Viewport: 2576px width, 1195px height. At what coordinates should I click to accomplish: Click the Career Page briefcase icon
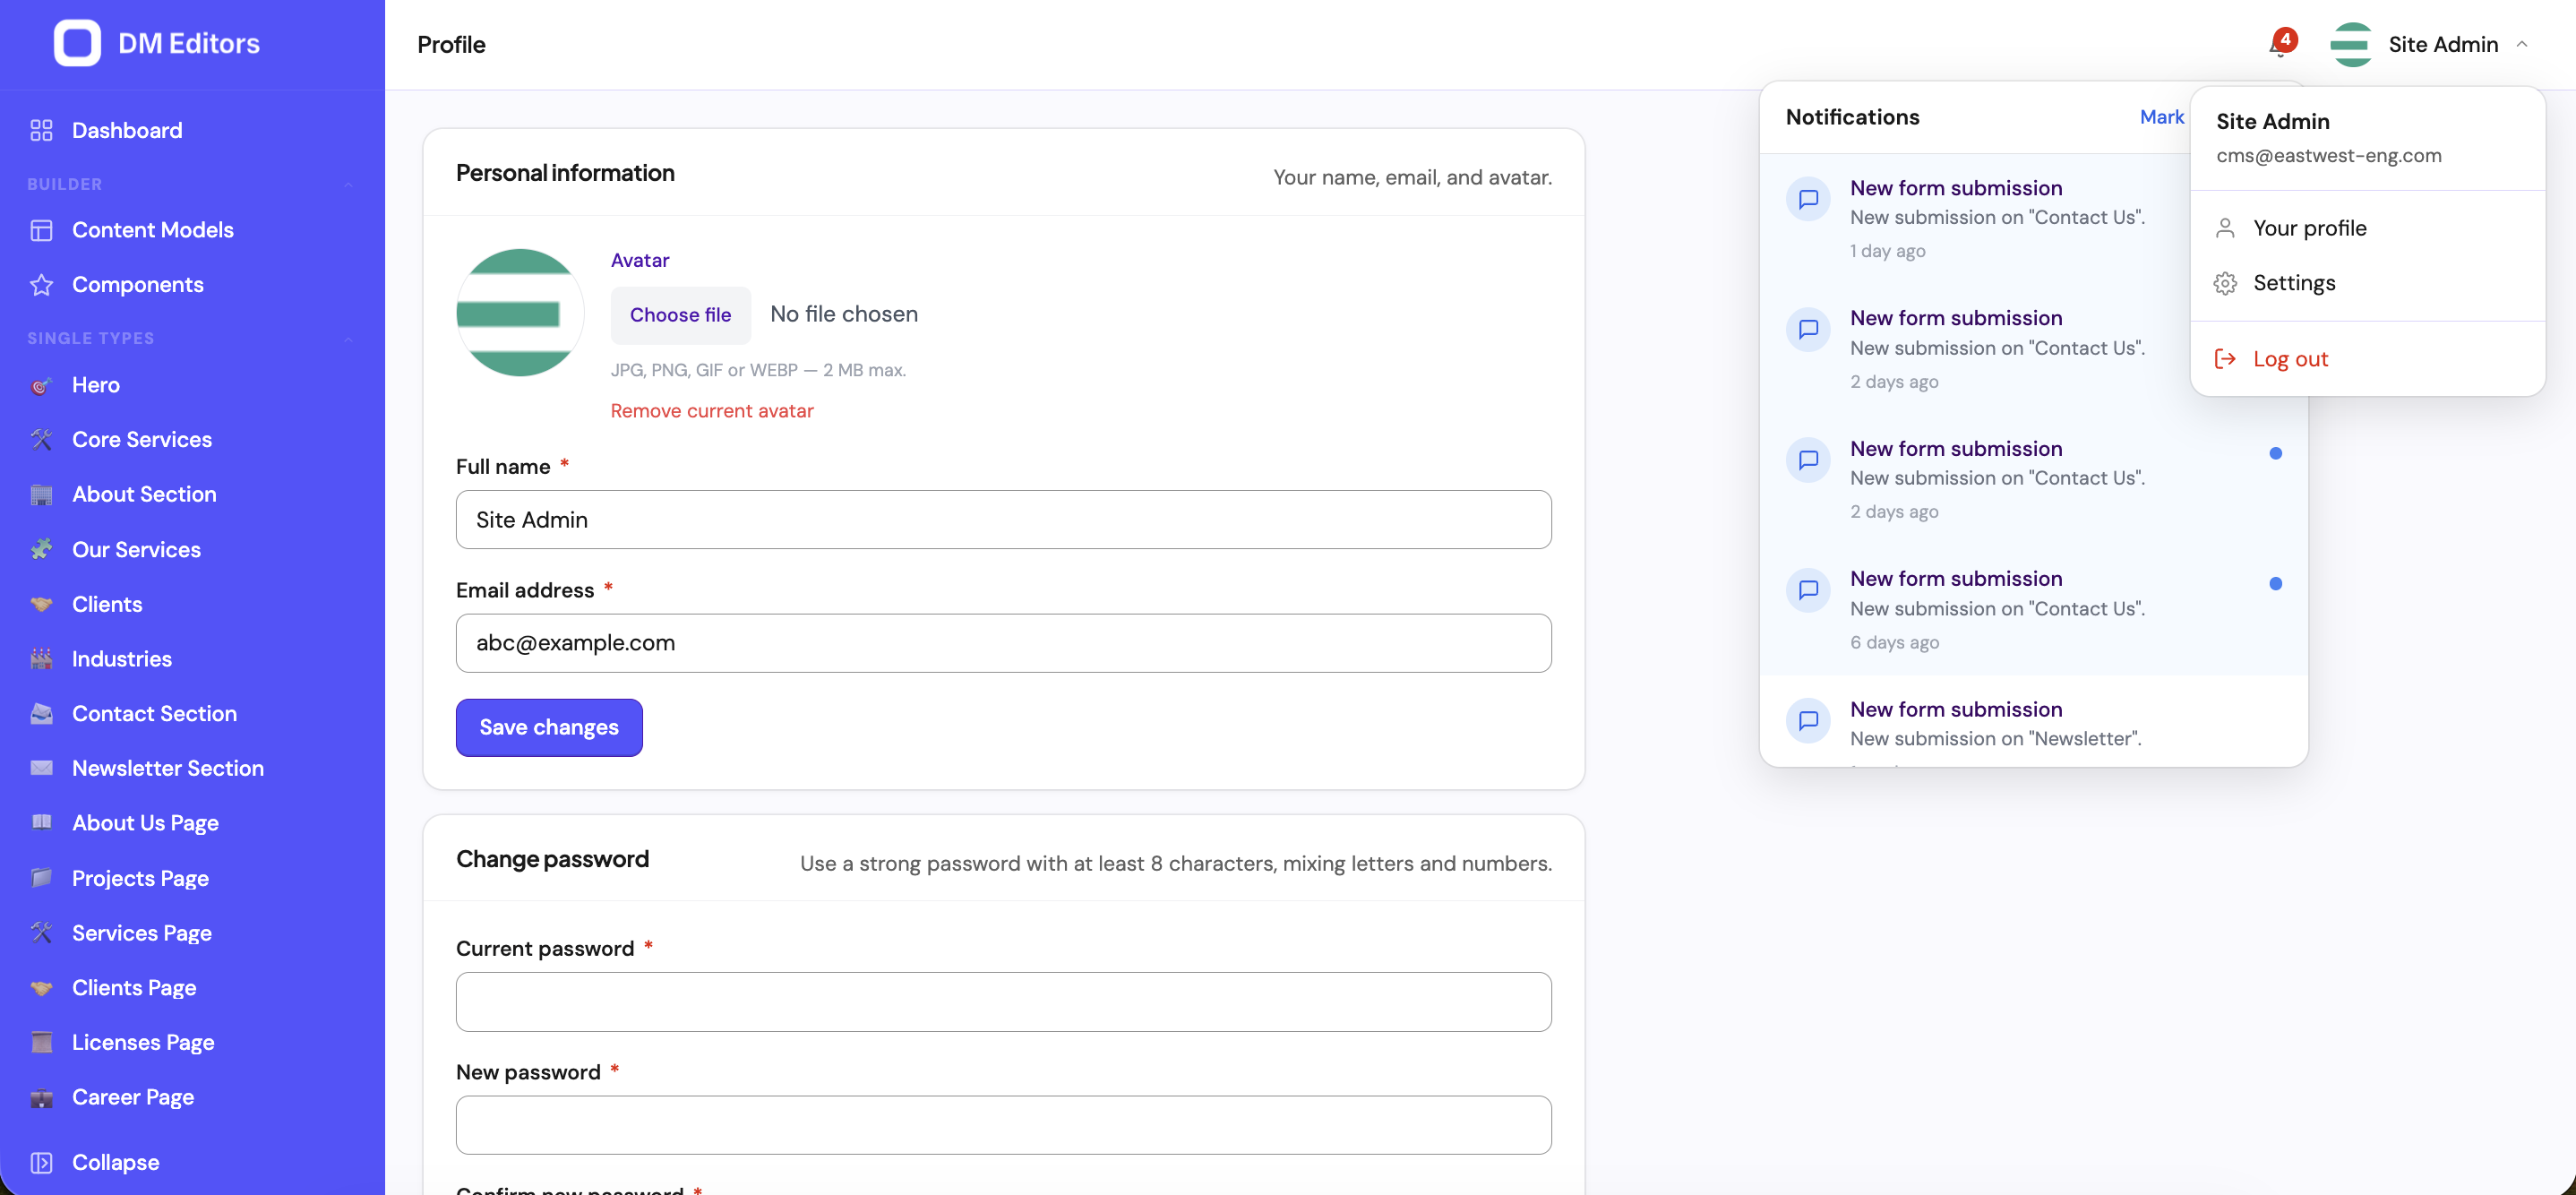[41, 1097]
